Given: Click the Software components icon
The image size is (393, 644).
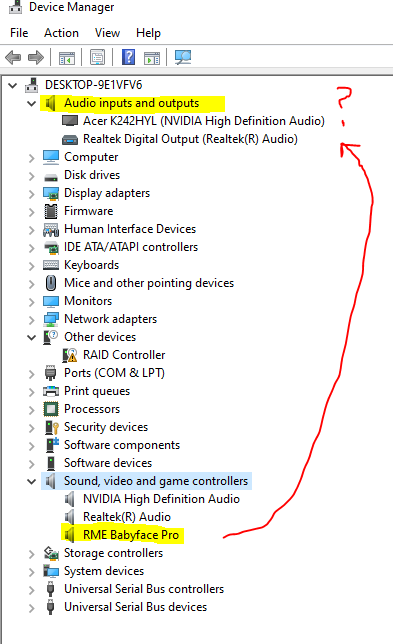Looking at the screenshot, I should [52, 445].
